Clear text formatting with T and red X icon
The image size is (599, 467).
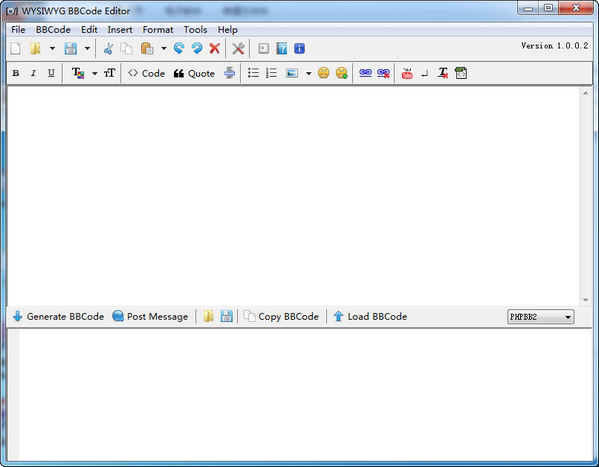pos(443,73)
